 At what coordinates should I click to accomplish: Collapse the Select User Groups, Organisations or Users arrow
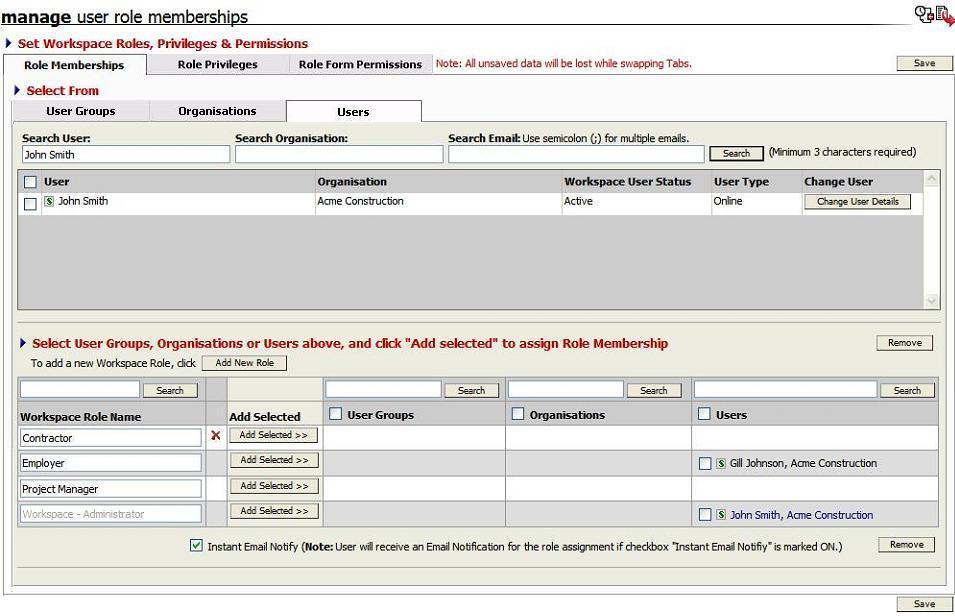coord(23,343)
